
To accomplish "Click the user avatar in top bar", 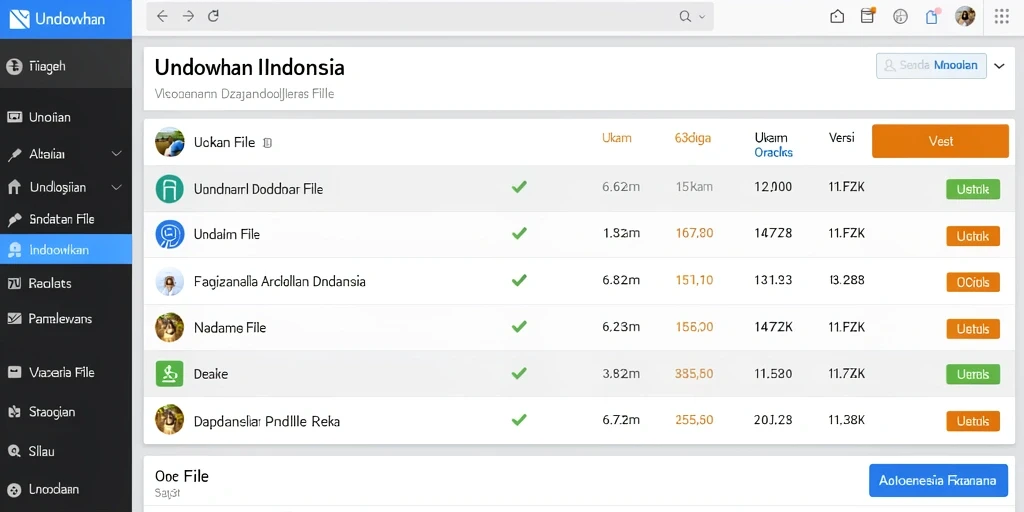I will pos(965,16).
